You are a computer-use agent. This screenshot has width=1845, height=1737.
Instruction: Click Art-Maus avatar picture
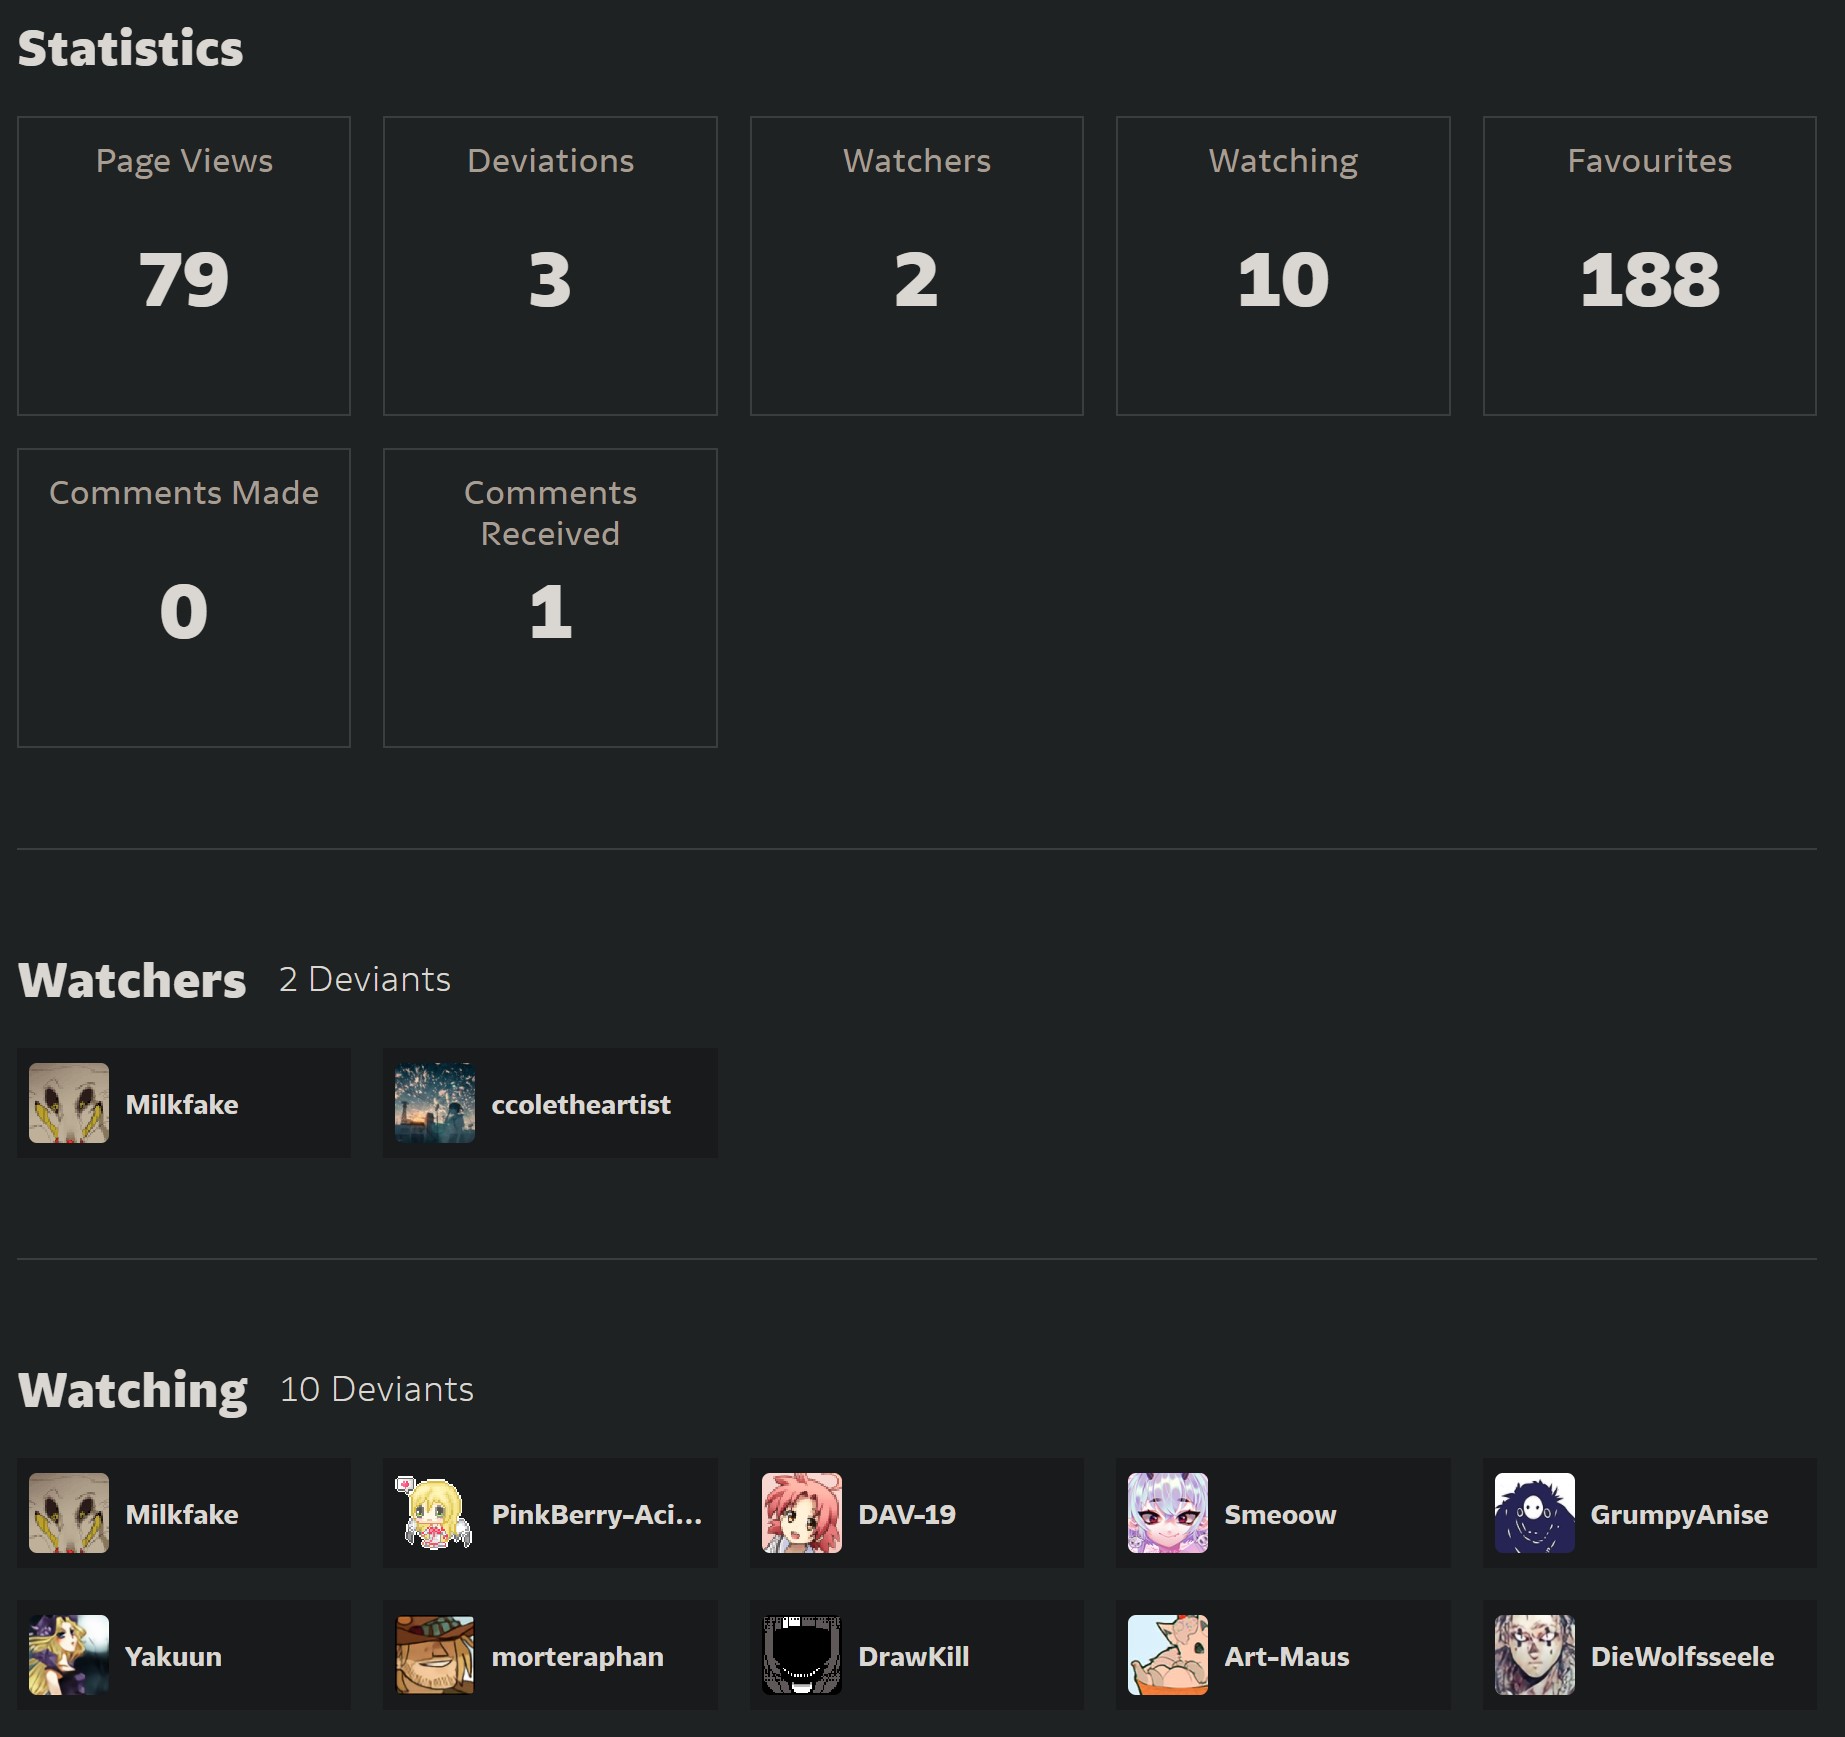point(1167,1655)
